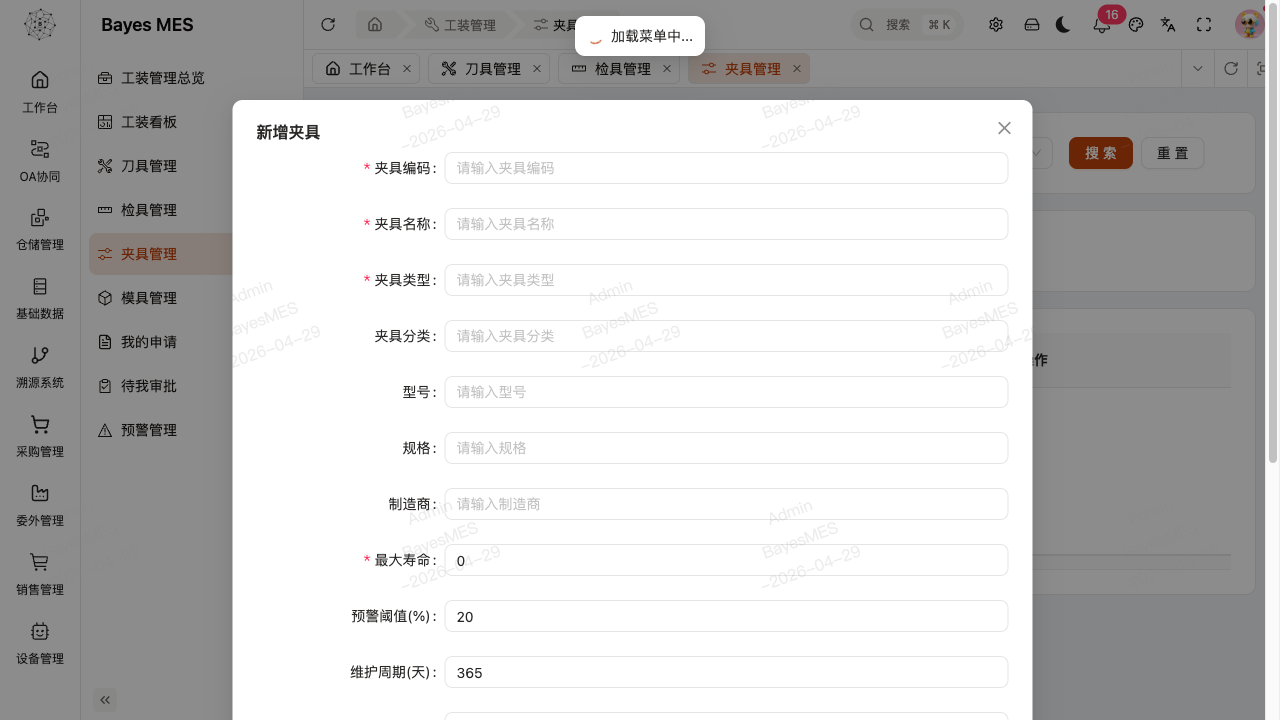Click the 最大寿命 number field
The width and height of the screenshot is (1280, 720).
point(726,560)
